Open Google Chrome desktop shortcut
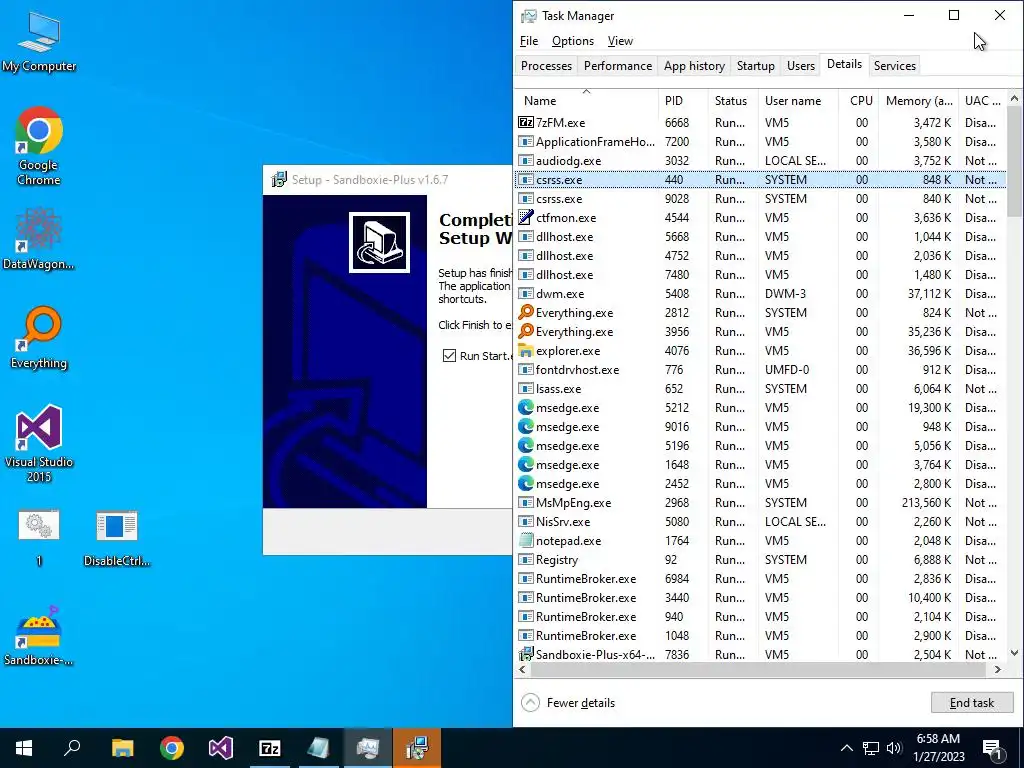Image resolution: width=1024 pixels, height=768 pixels. tap(39, 146)
